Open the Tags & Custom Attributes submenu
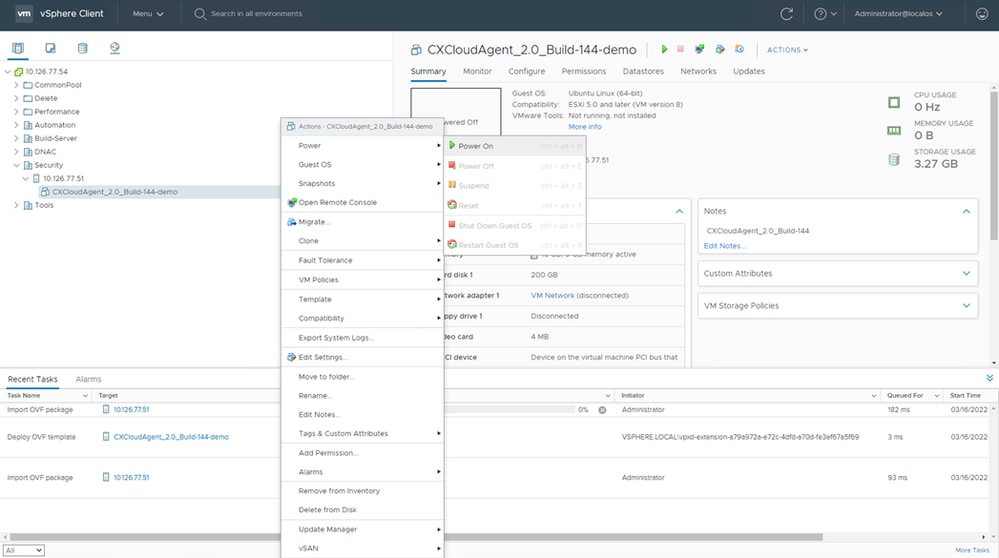 coord(363,433)
